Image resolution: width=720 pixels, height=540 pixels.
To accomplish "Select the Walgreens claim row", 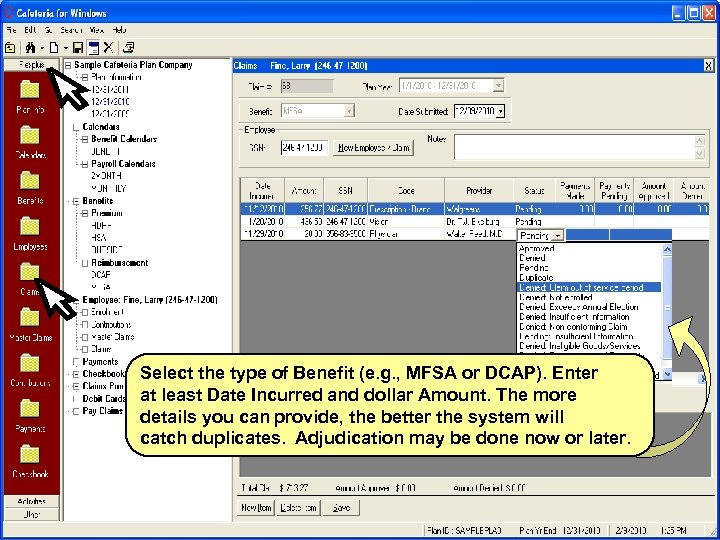I will tap(475, 209).
